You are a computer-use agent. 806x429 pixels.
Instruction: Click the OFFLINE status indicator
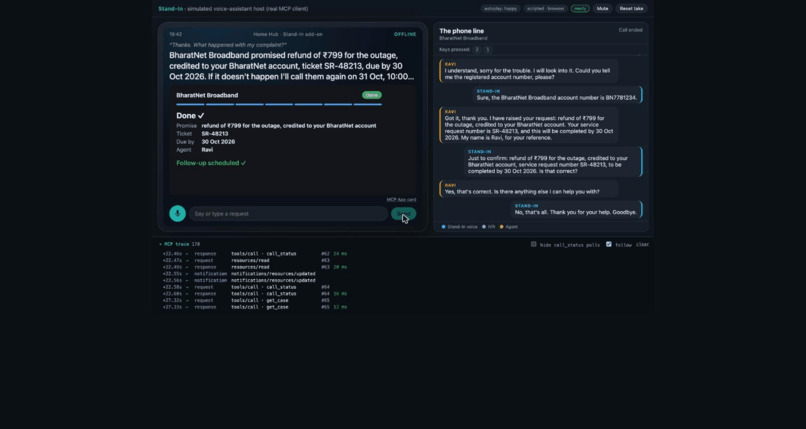[405, 34]
